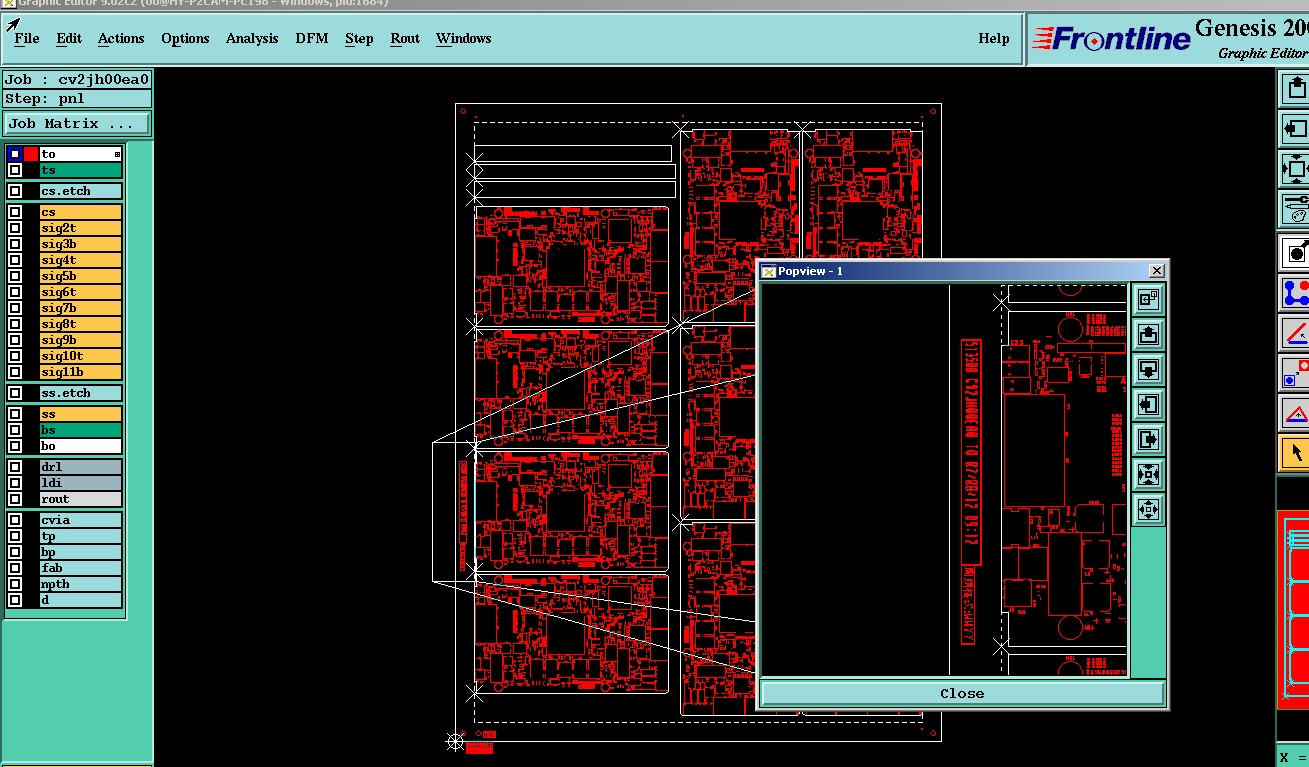Select layer name fab
Viewport: 1309px width, 767px height.
click(x=81, y=568)
